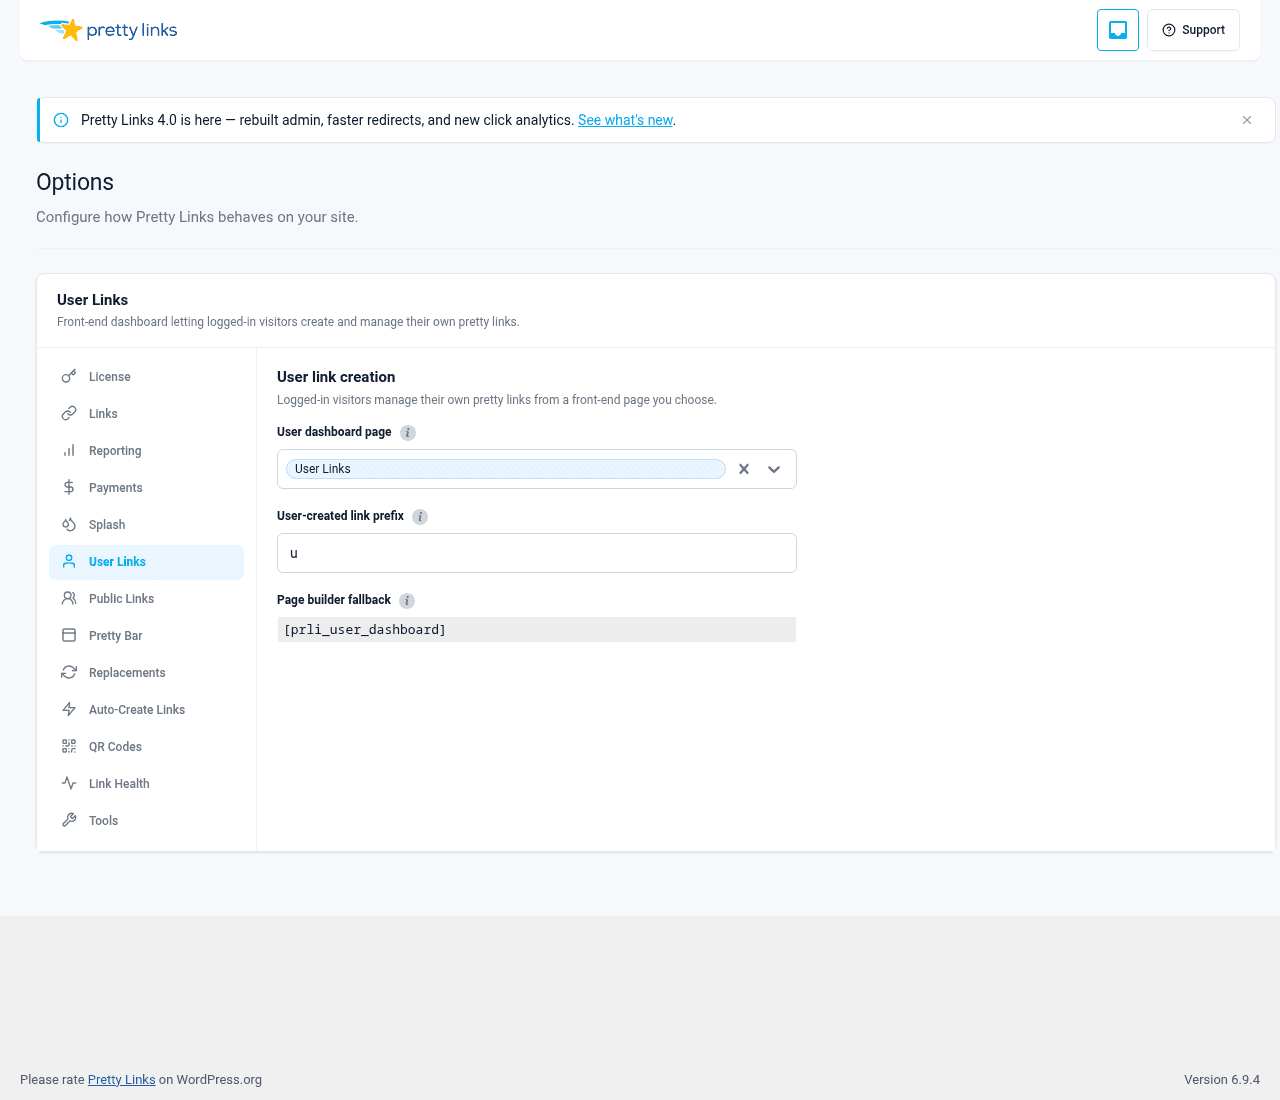Clear the selected User Links page

click(744, 469)
